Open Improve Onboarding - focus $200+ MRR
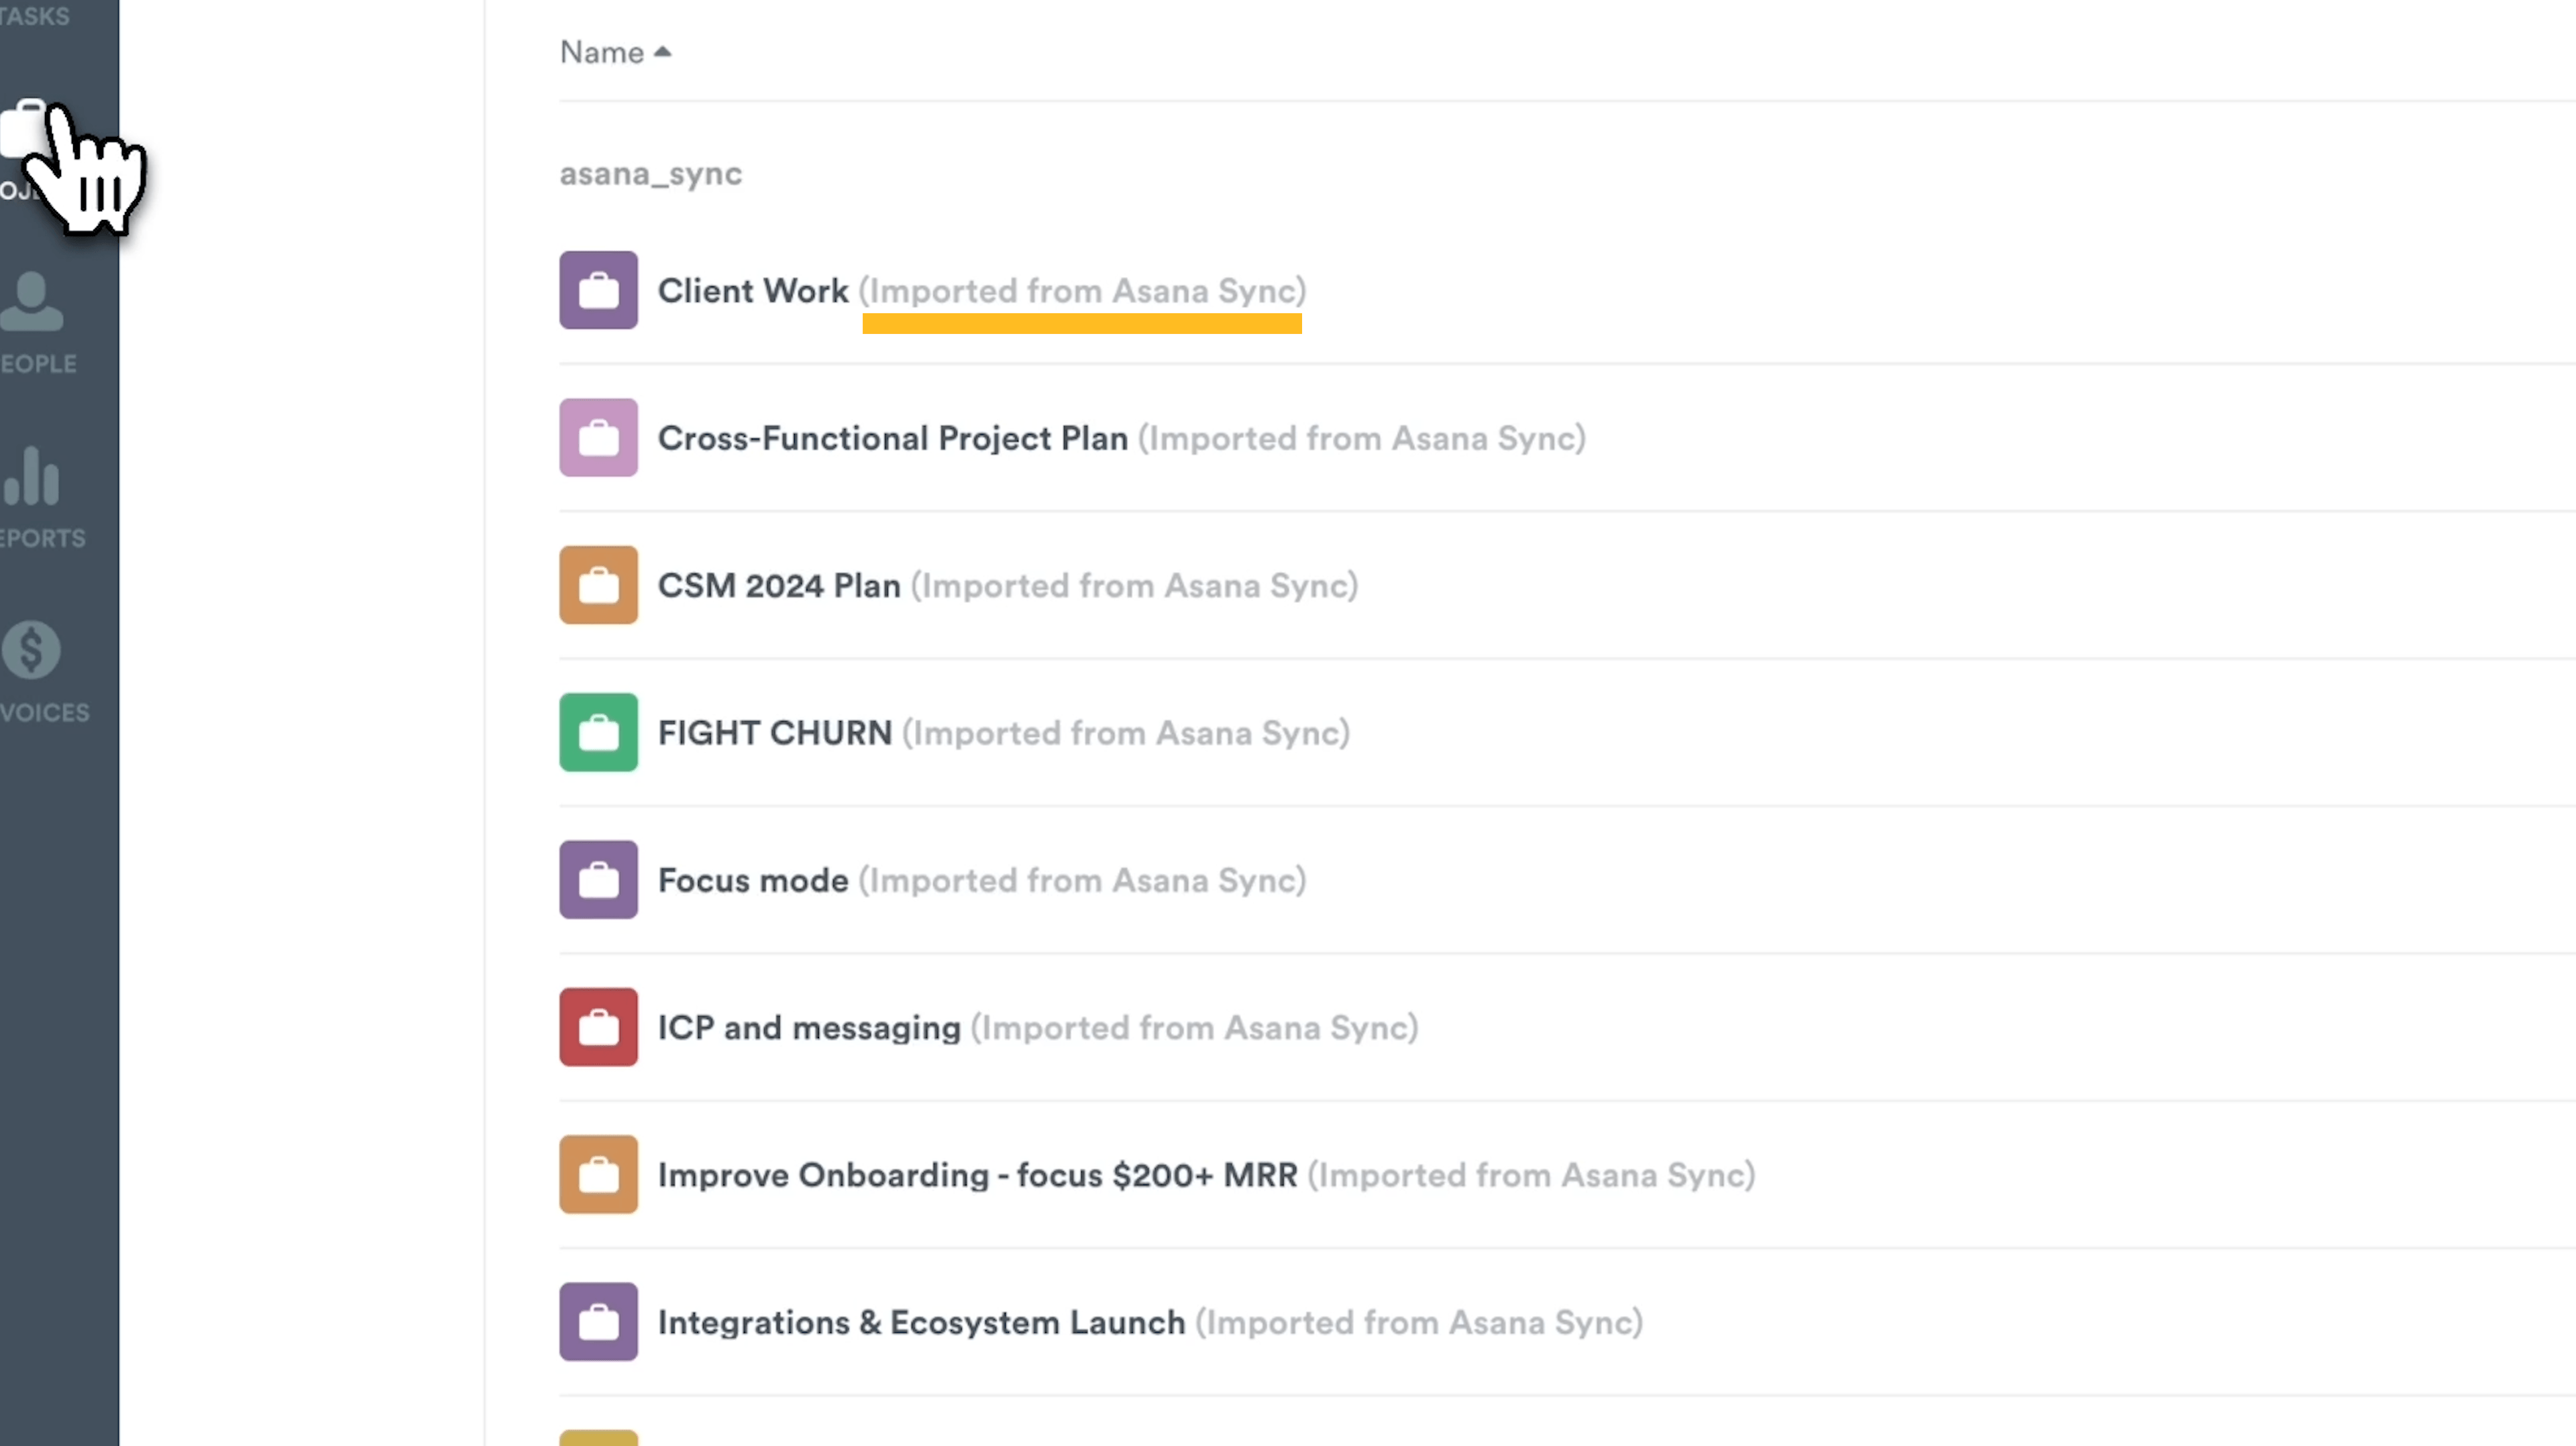The image size is (2576, 1446). click(x=977, y=1175)
